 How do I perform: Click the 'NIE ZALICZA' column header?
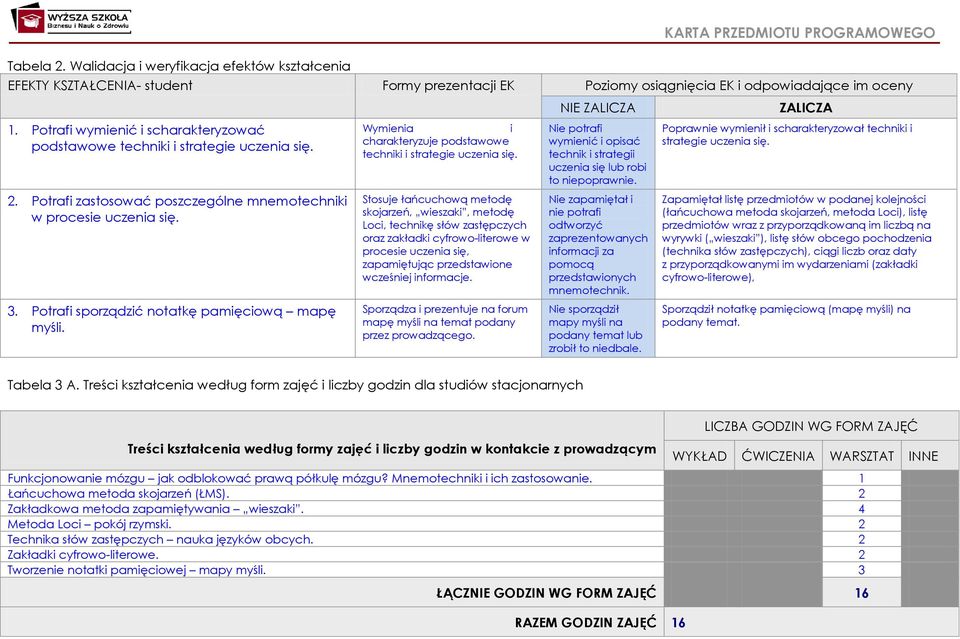click(598, 108)
